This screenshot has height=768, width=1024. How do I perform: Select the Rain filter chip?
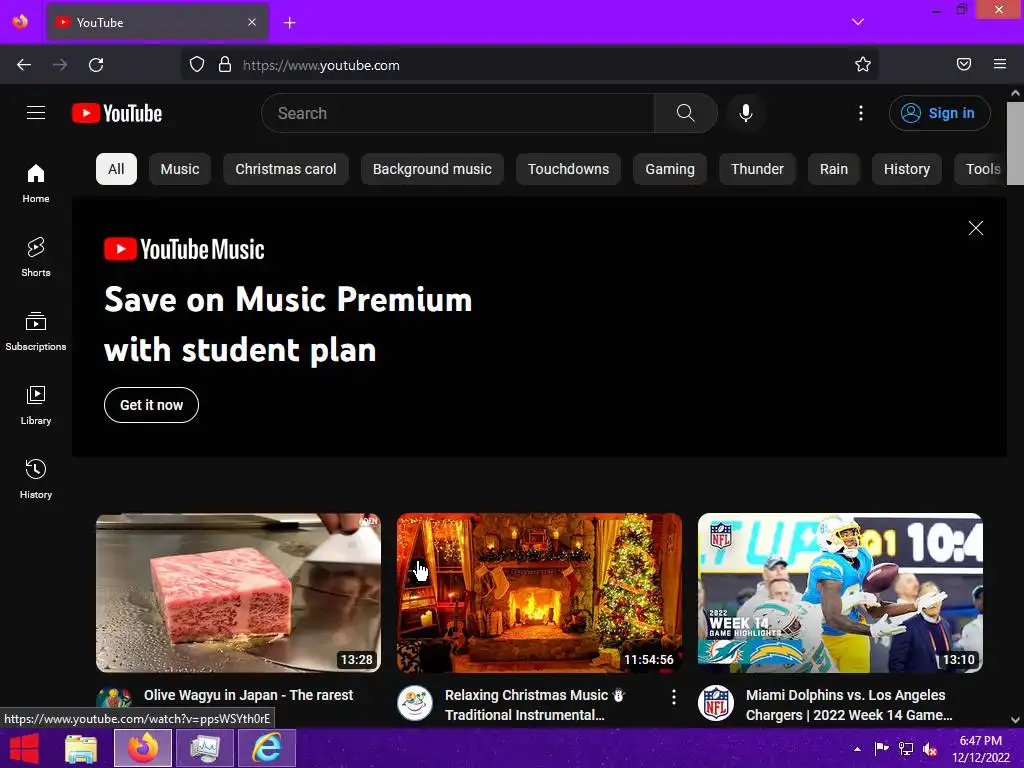coord(833,169)
